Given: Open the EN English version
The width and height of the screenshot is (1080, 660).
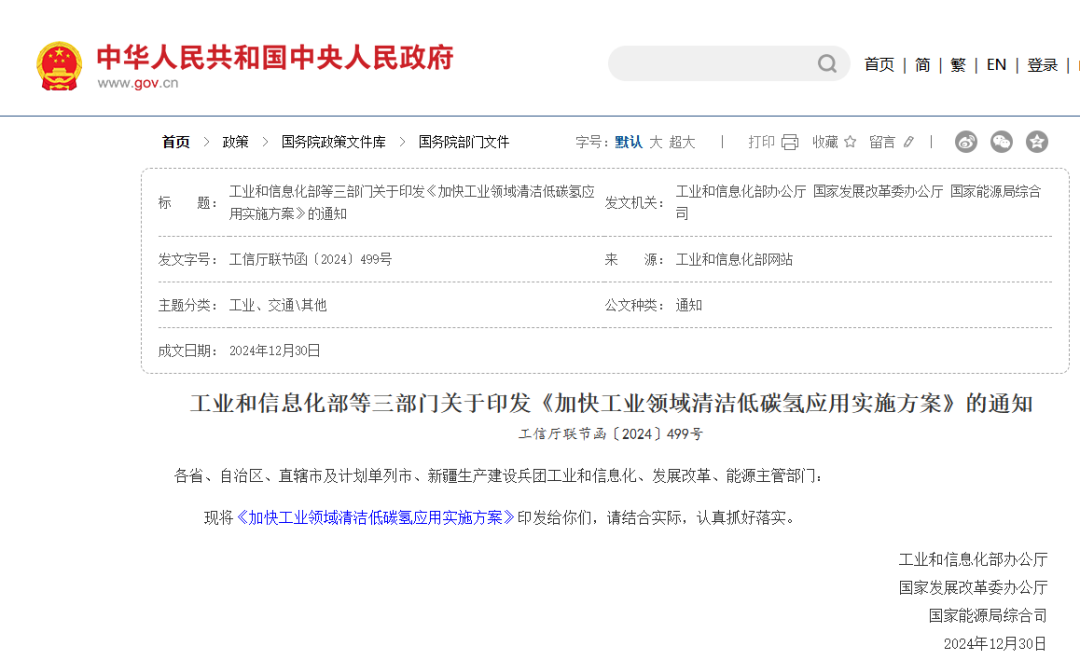Looking at the screenshot, I should tap(996, 65).
